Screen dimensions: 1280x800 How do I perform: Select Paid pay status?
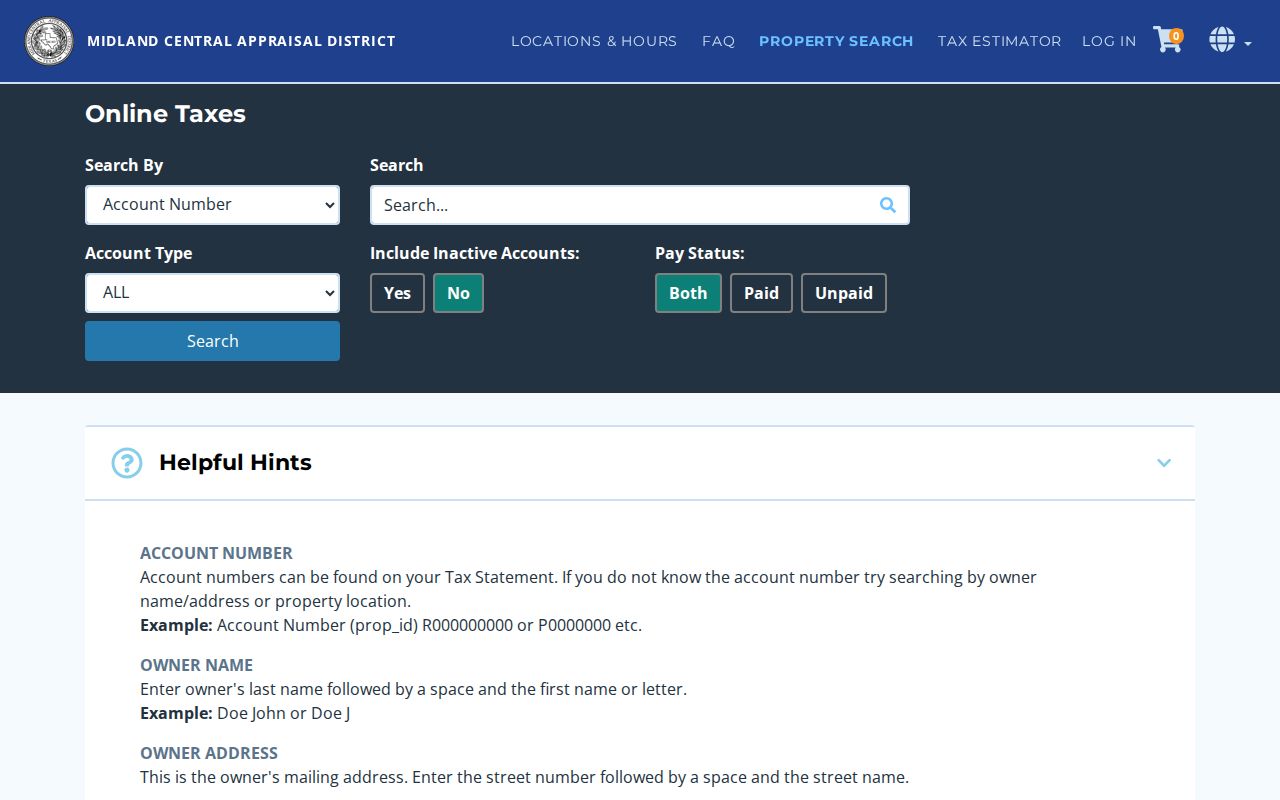[x=761, y=293]
